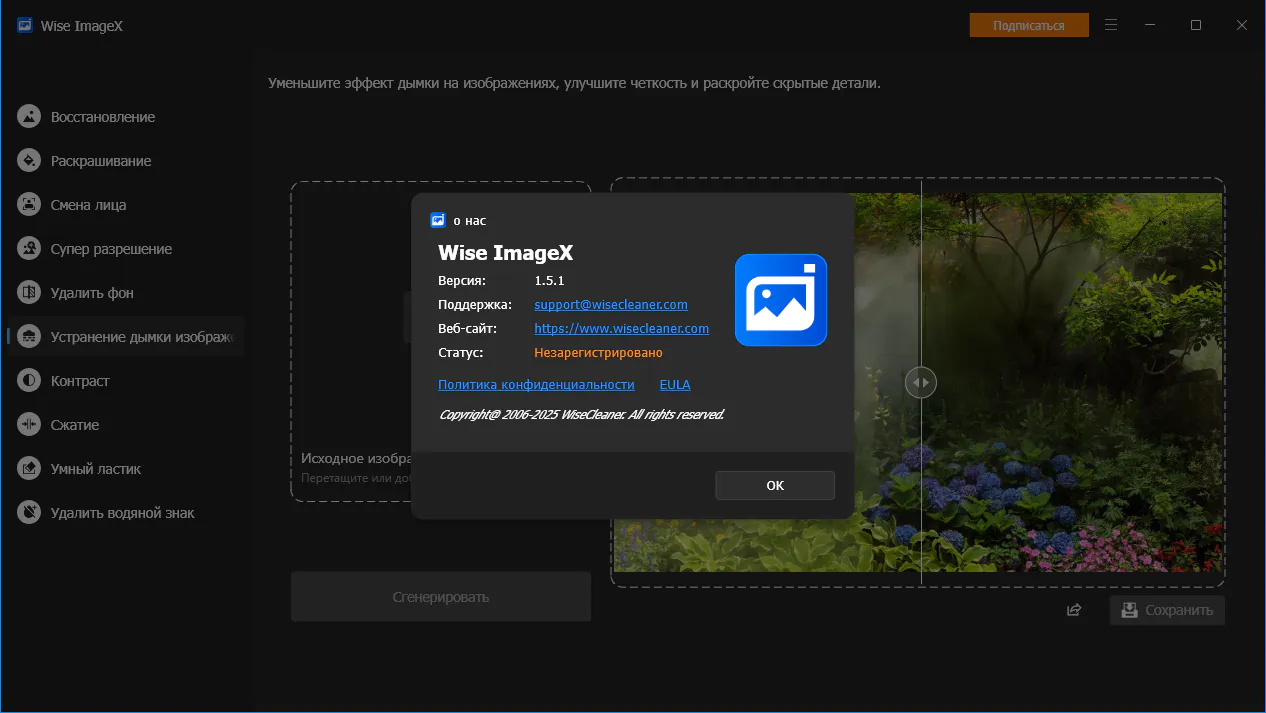
Task: Select Контраст in the sidebar
Action: point(80,381)
